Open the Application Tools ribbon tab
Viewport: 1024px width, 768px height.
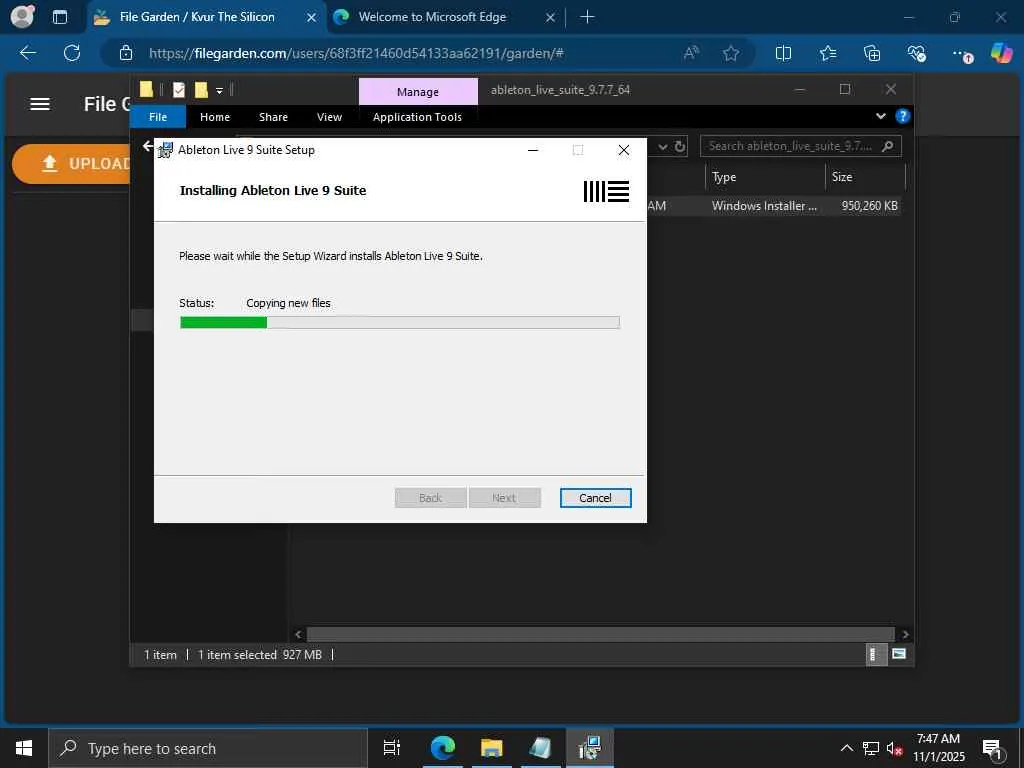point(417,117)
